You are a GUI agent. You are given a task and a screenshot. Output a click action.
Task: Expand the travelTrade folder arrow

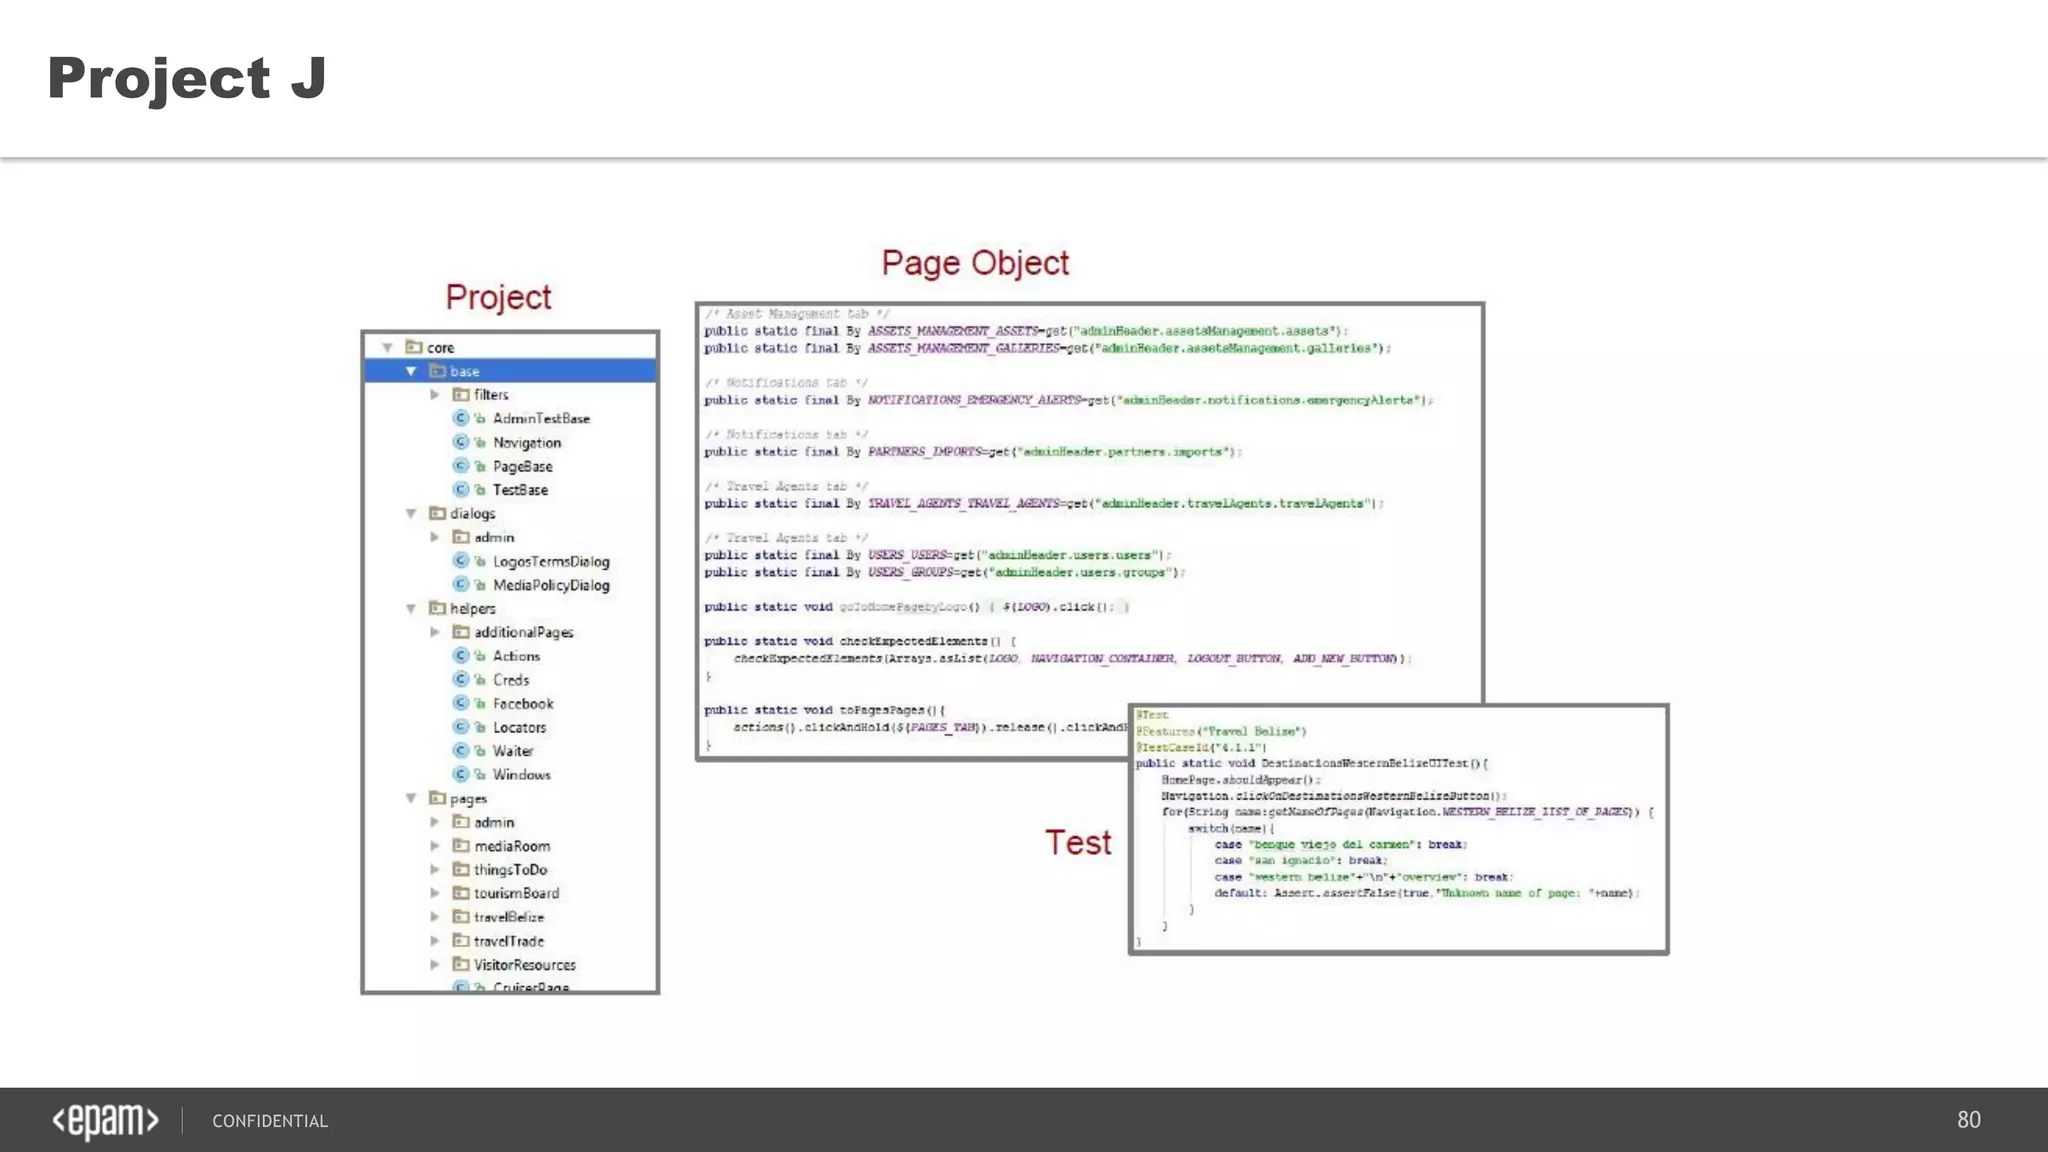coord(435,941)
